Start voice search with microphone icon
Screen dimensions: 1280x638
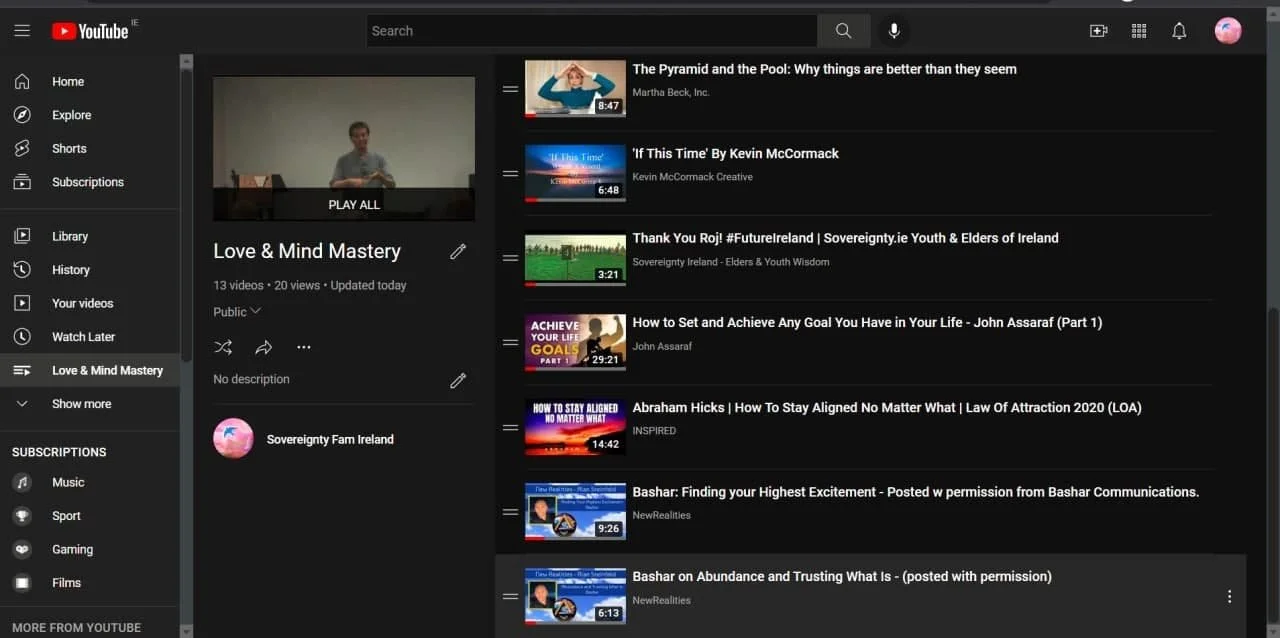click(894, 31)
